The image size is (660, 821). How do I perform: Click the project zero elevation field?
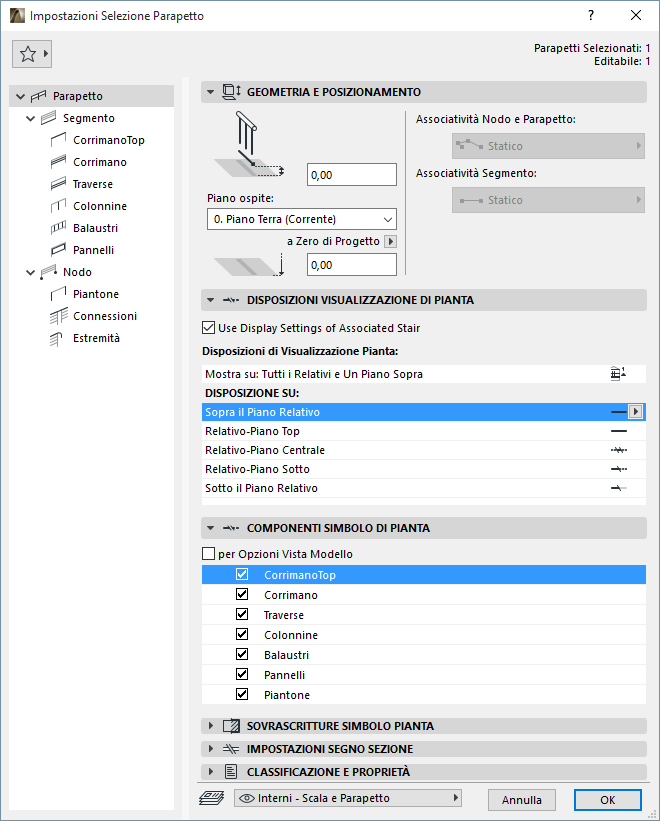click(352, 265)
